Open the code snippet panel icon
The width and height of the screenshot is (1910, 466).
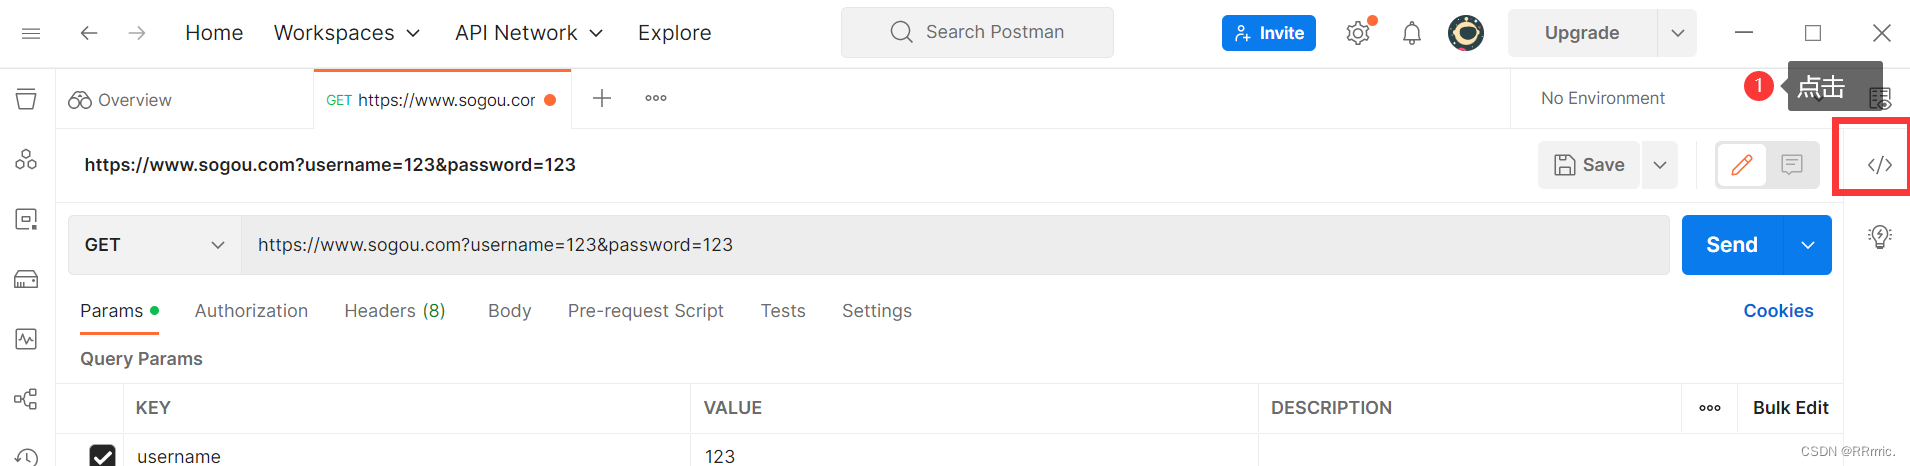(x=1879, y=165)
